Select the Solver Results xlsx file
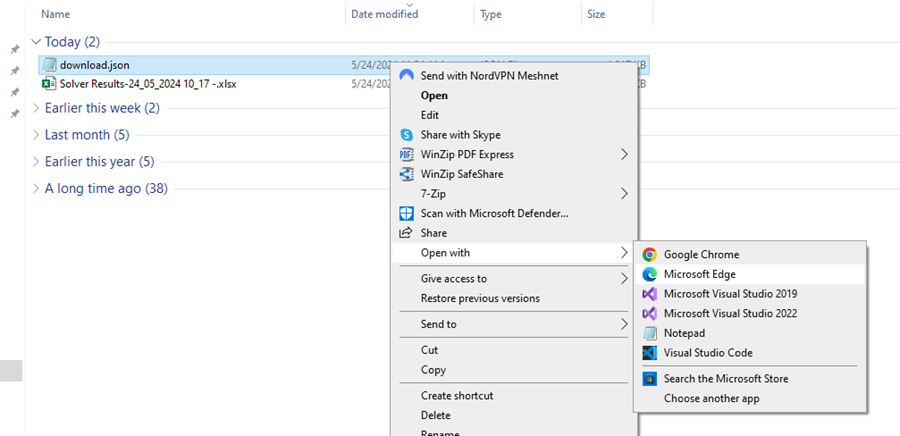Screen dimensions: 900x436 pos(147,84)
